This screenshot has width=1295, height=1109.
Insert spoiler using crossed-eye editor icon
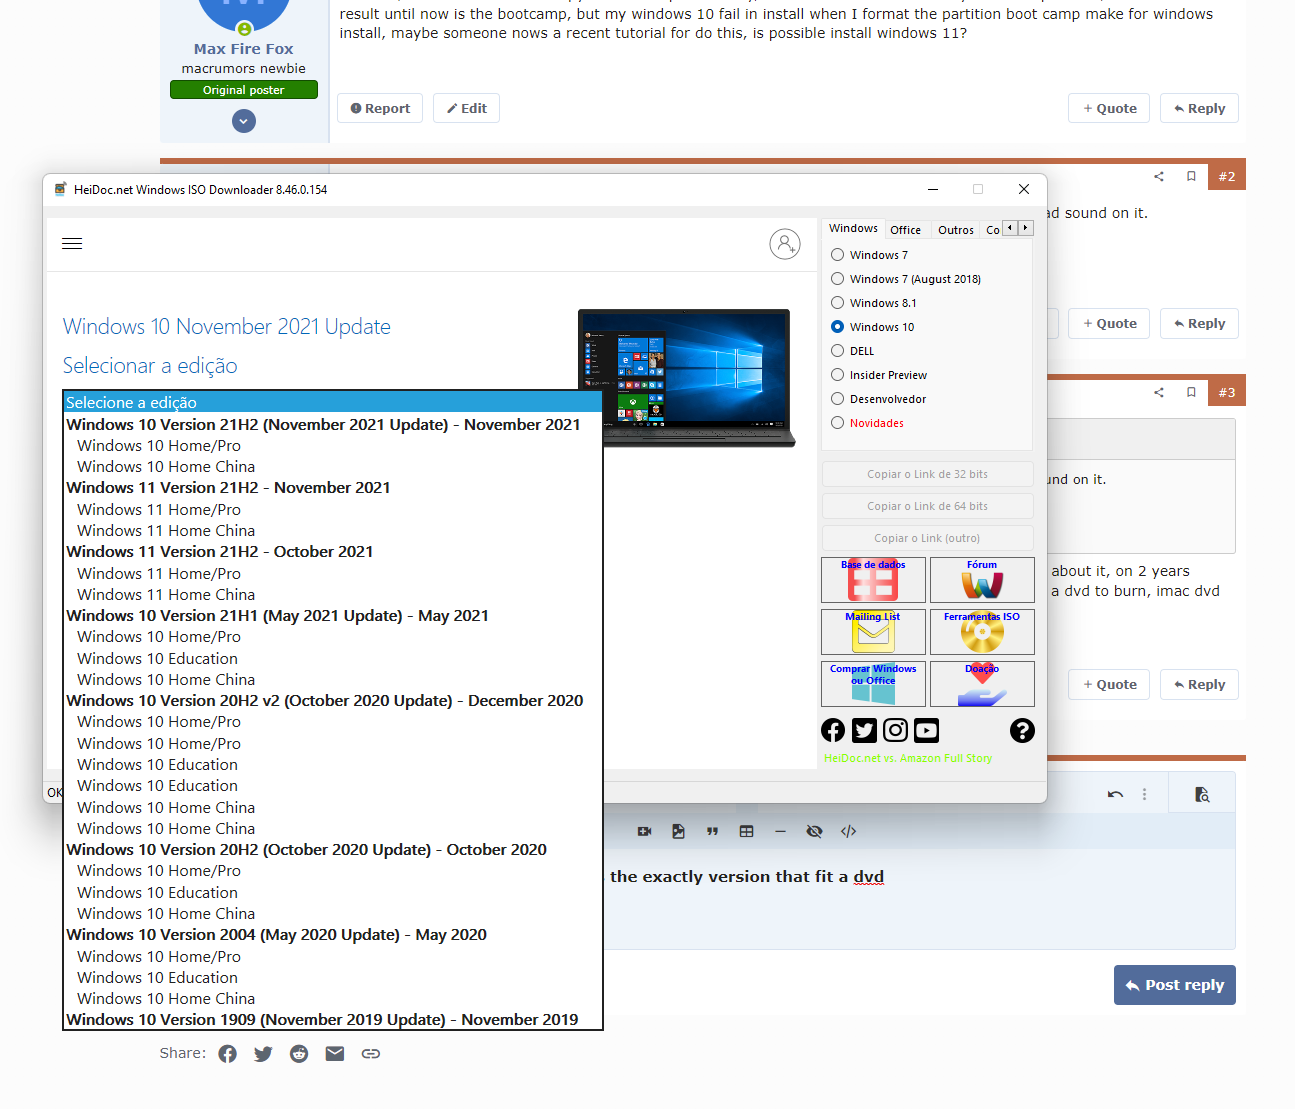[815, 831]
